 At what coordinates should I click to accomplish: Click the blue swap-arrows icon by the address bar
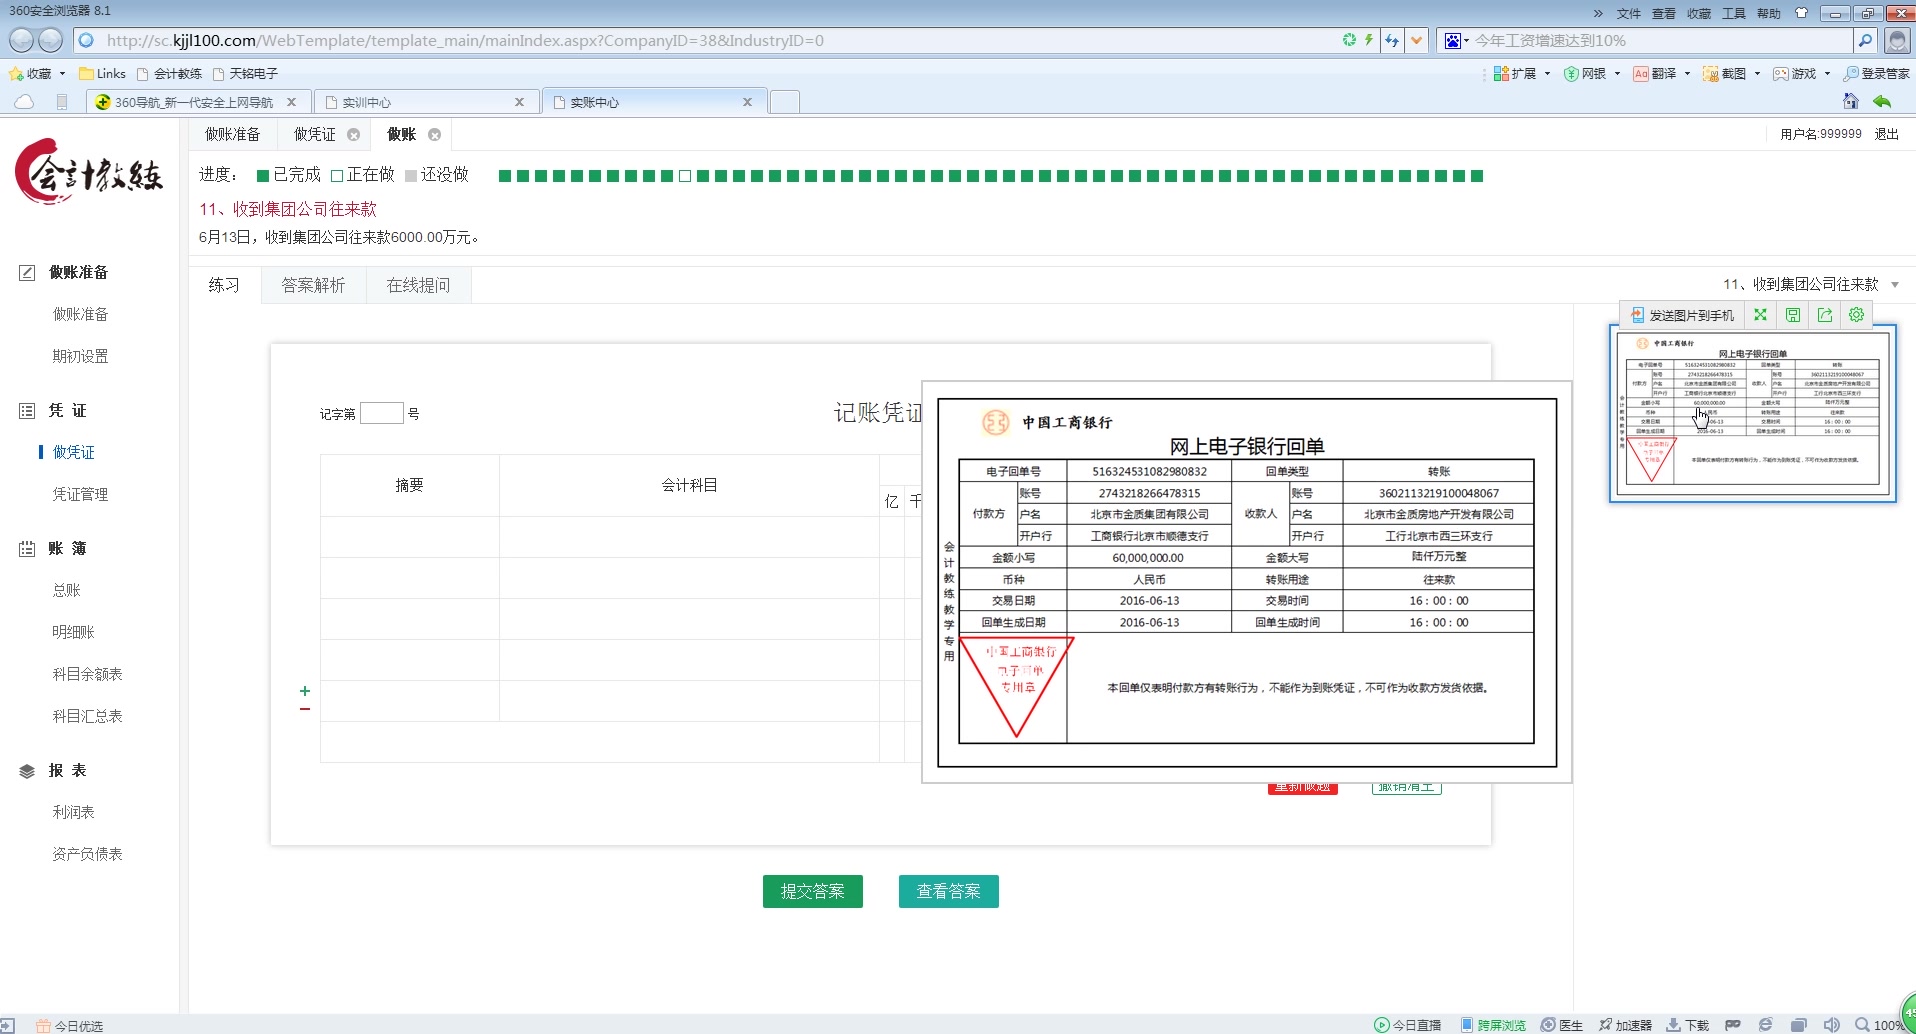point(1392,41)
